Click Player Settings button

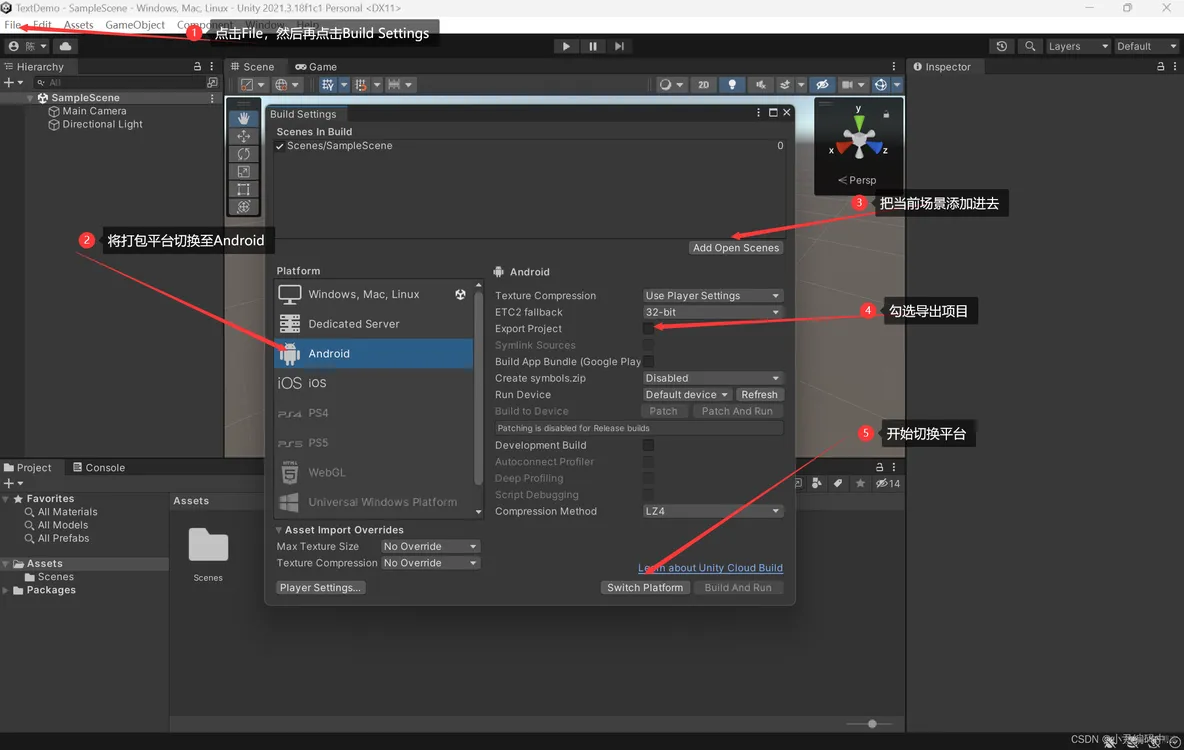click(x=320, y=588)
